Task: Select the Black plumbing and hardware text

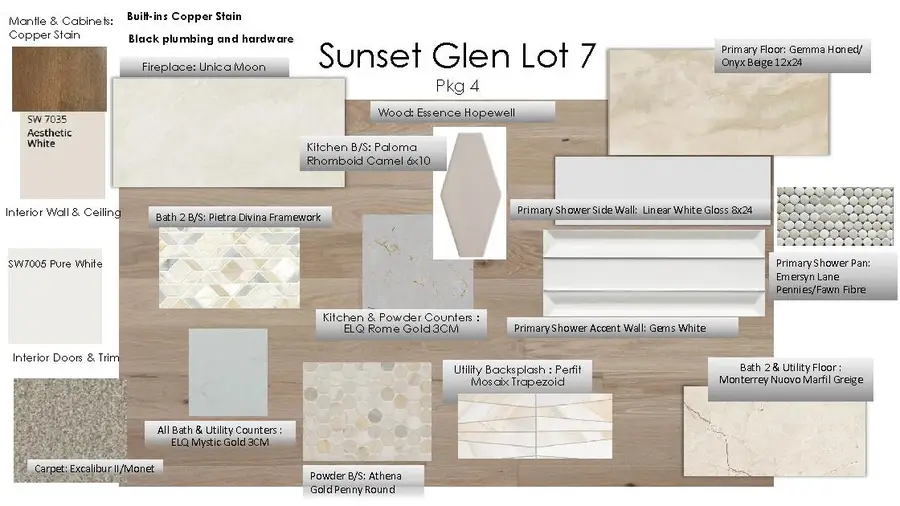Action: [211, 39]
